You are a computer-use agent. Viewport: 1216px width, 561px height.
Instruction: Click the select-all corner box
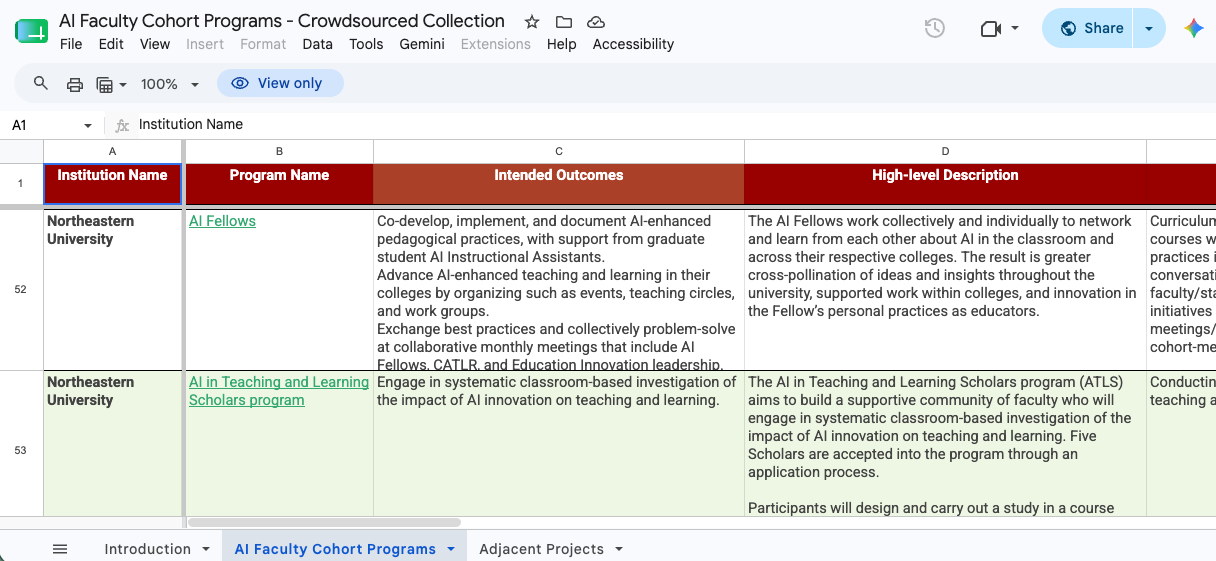click(21, 151)
